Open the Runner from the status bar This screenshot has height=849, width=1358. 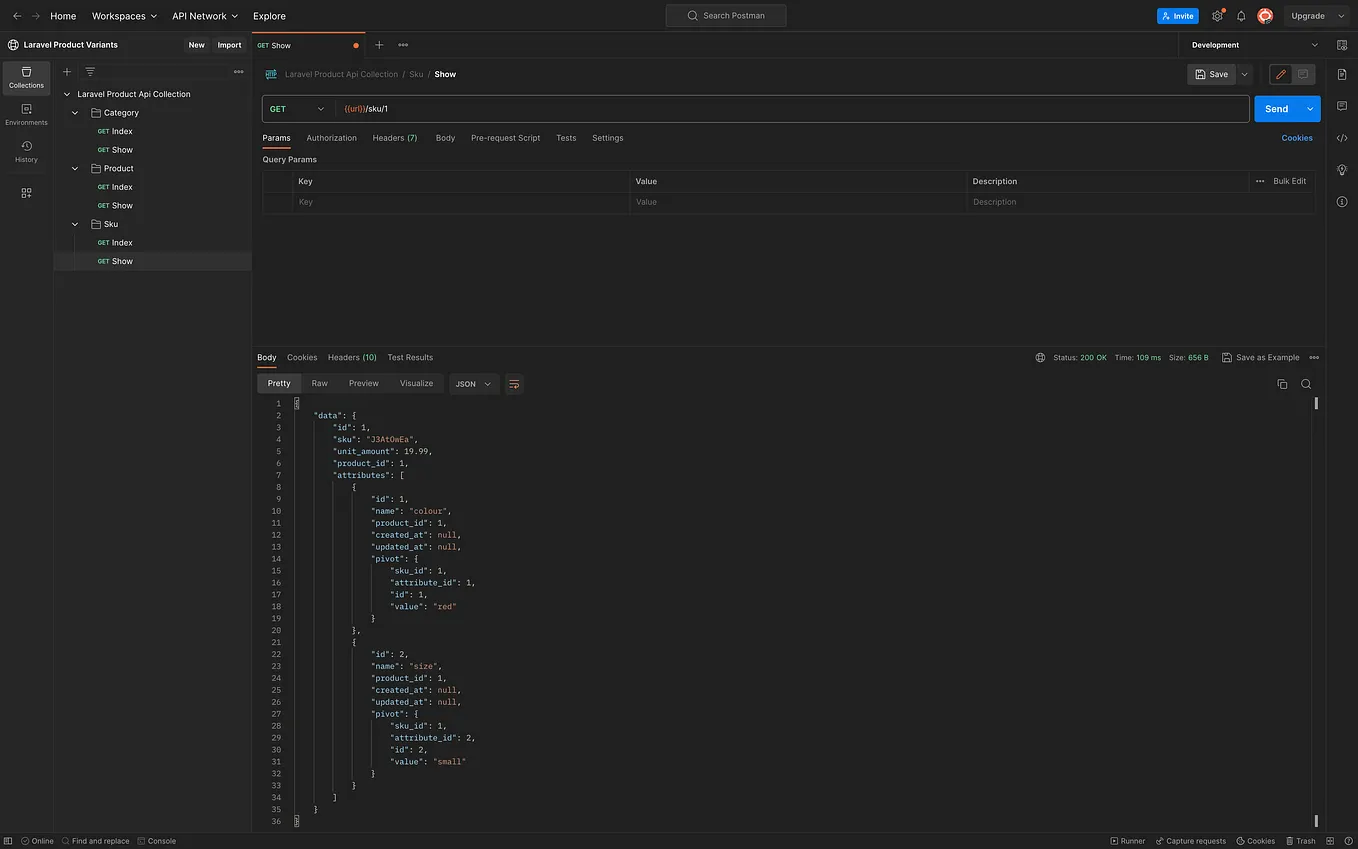tap(1128, 841)
